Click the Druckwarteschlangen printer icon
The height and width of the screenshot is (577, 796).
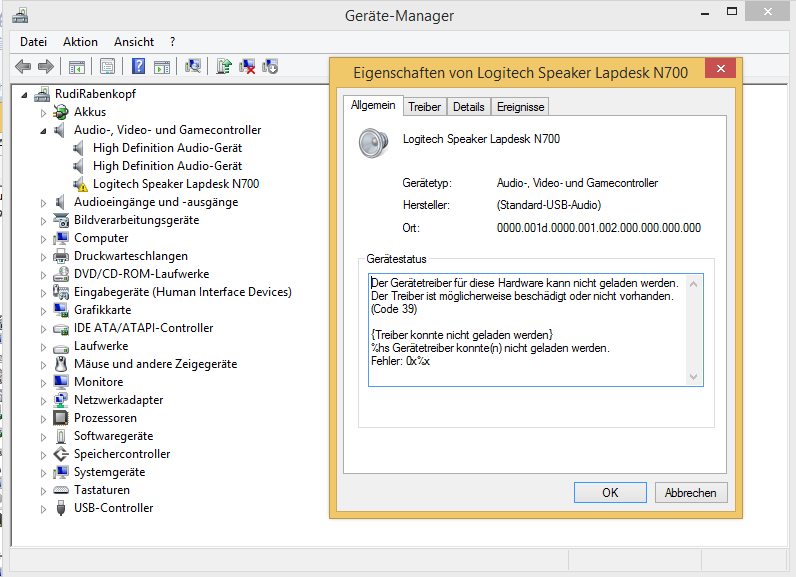pyautogui.click(x=61, y=256)
